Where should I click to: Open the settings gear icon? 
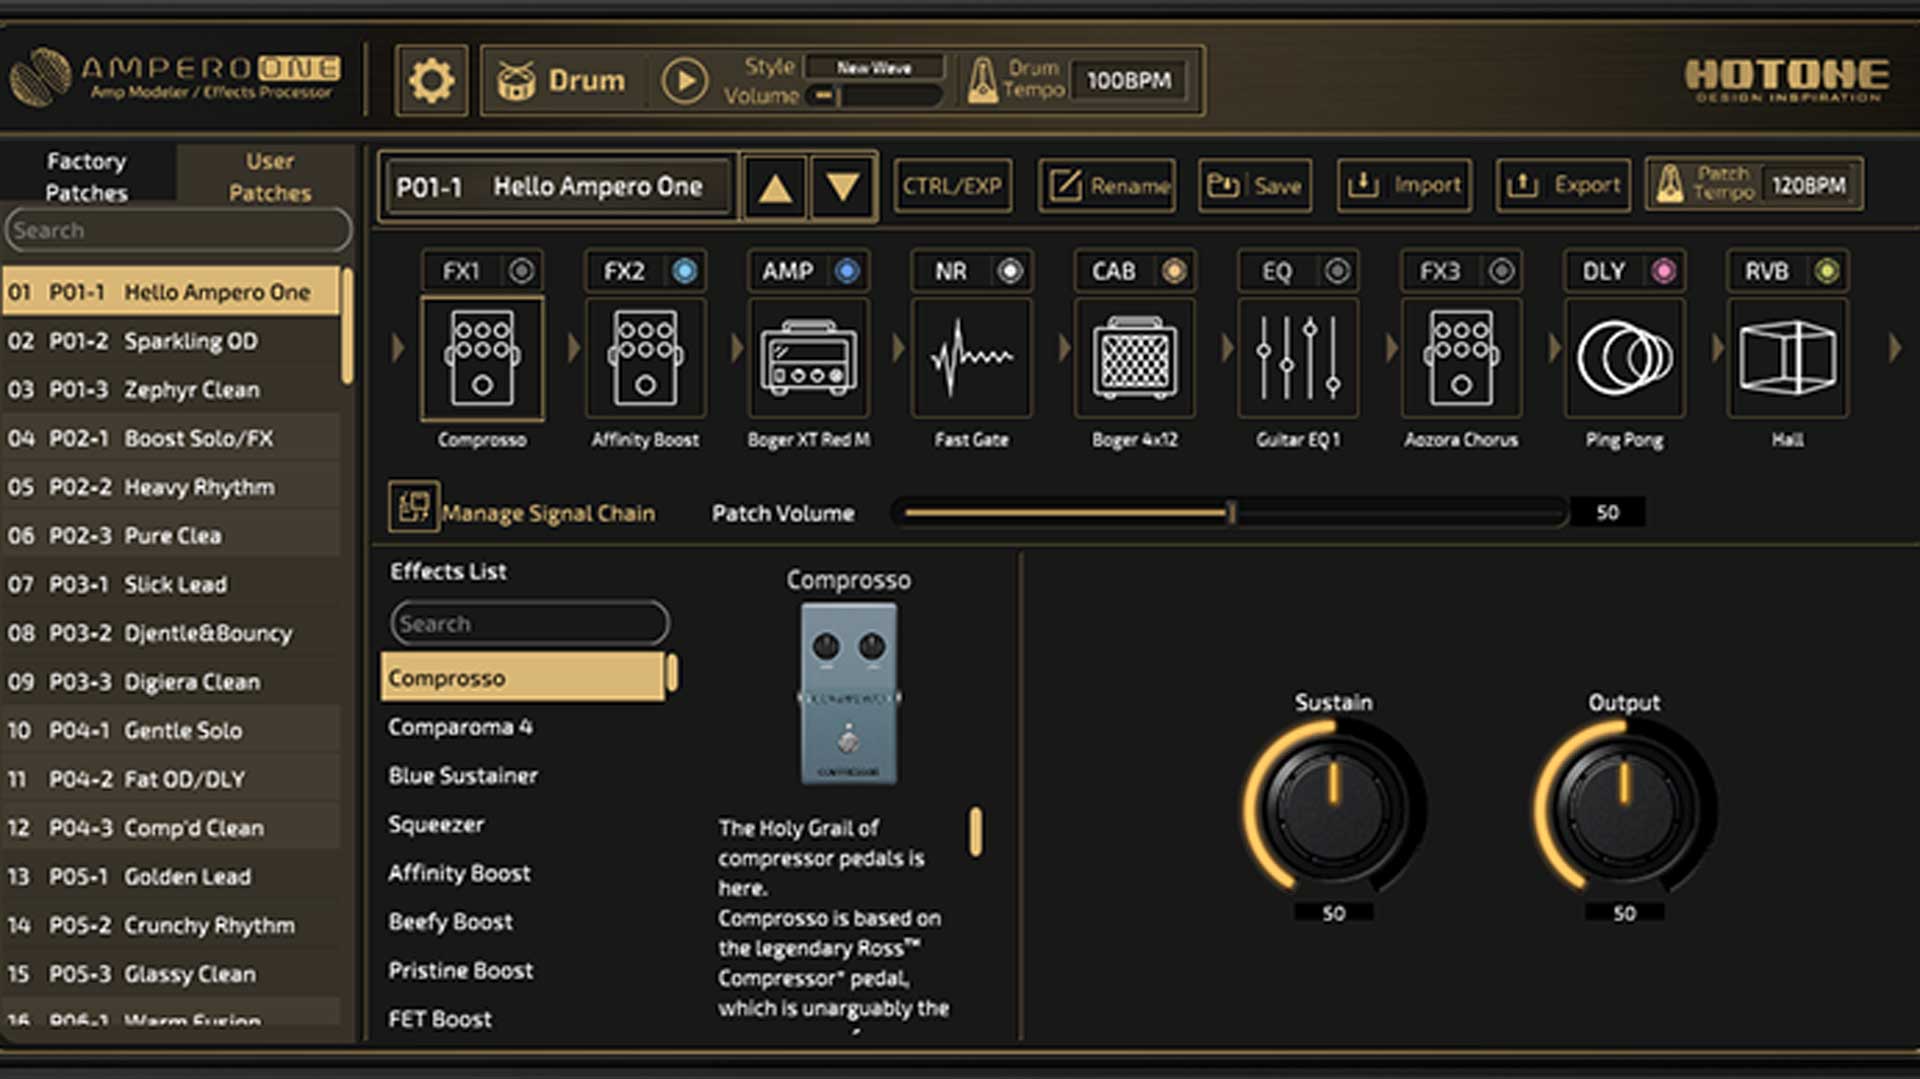431,81
